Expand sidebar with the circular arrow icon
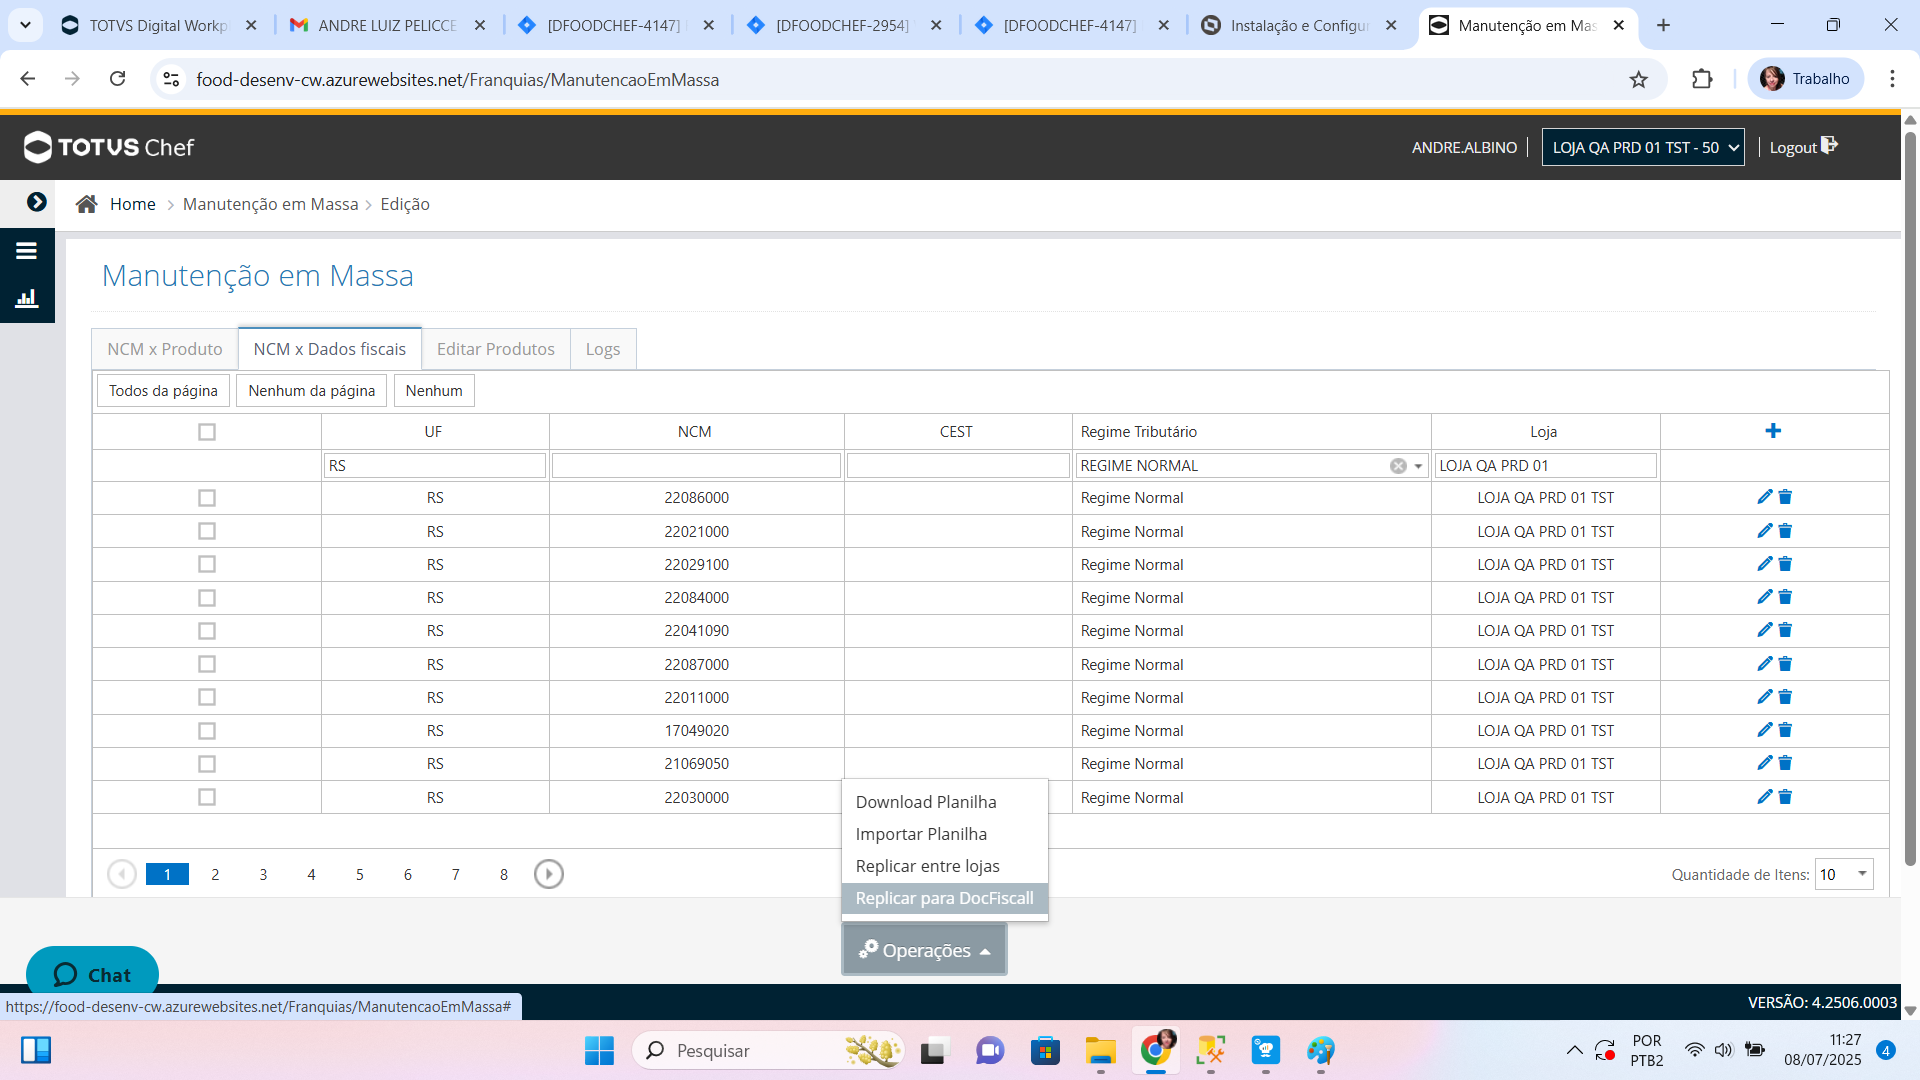1920x1080 pixels. click(37, 202)
